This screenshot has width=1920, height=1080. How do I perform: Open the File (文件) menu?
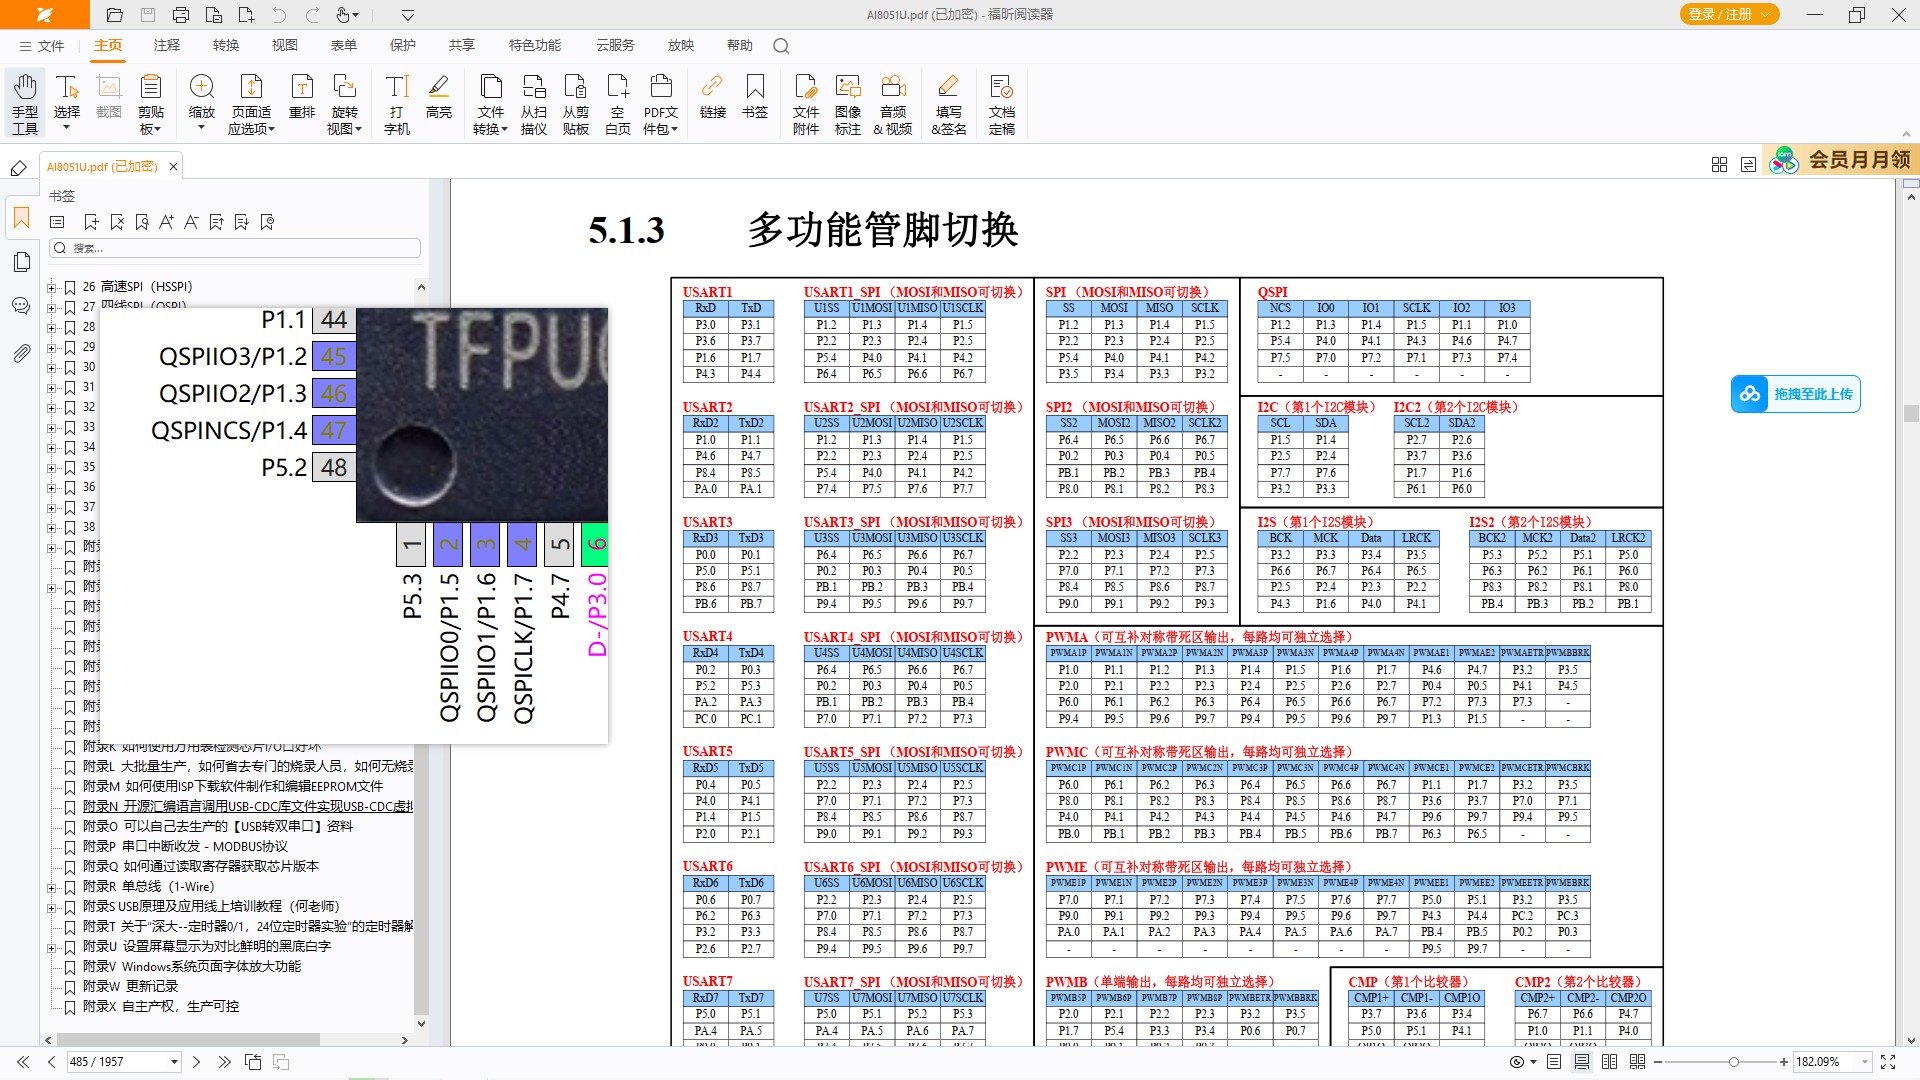pos(42,46)
